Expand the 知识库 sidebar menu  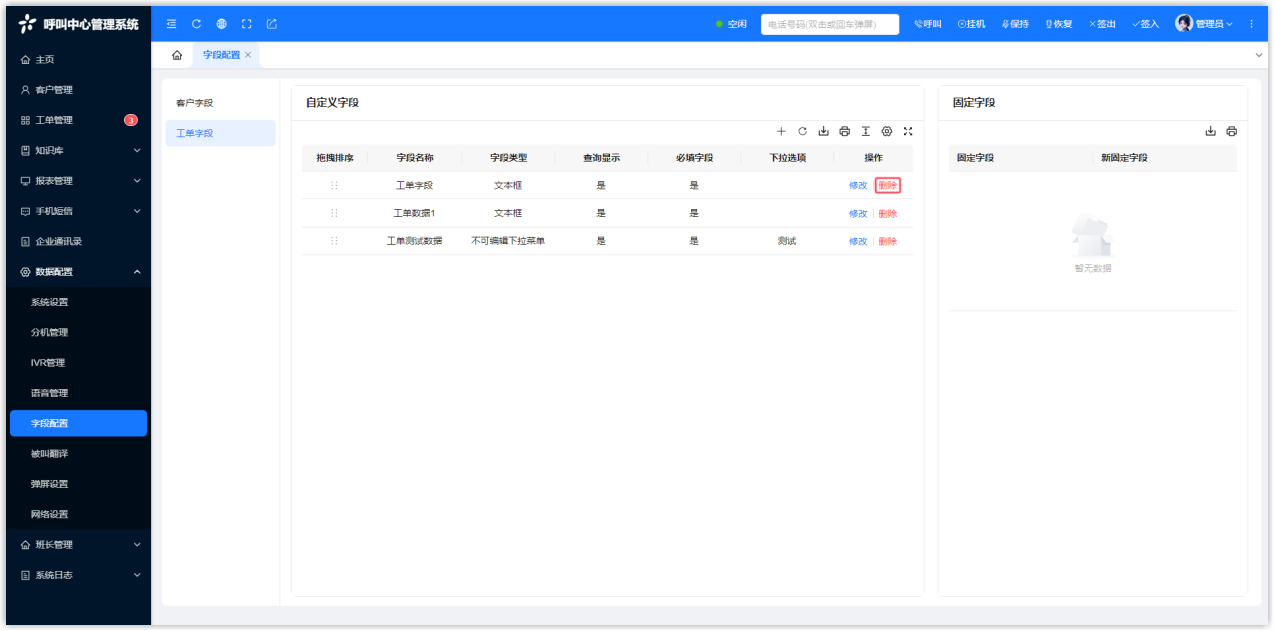(x=78, y=151)
